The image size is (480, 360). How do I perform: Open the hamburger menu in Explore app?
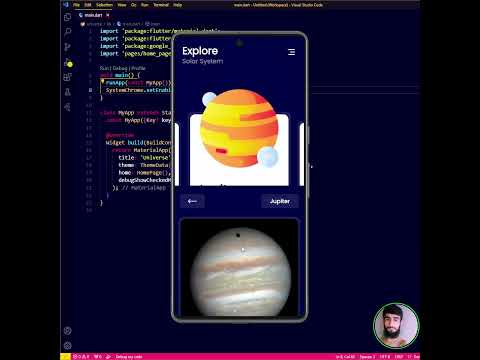pos(291,52)
